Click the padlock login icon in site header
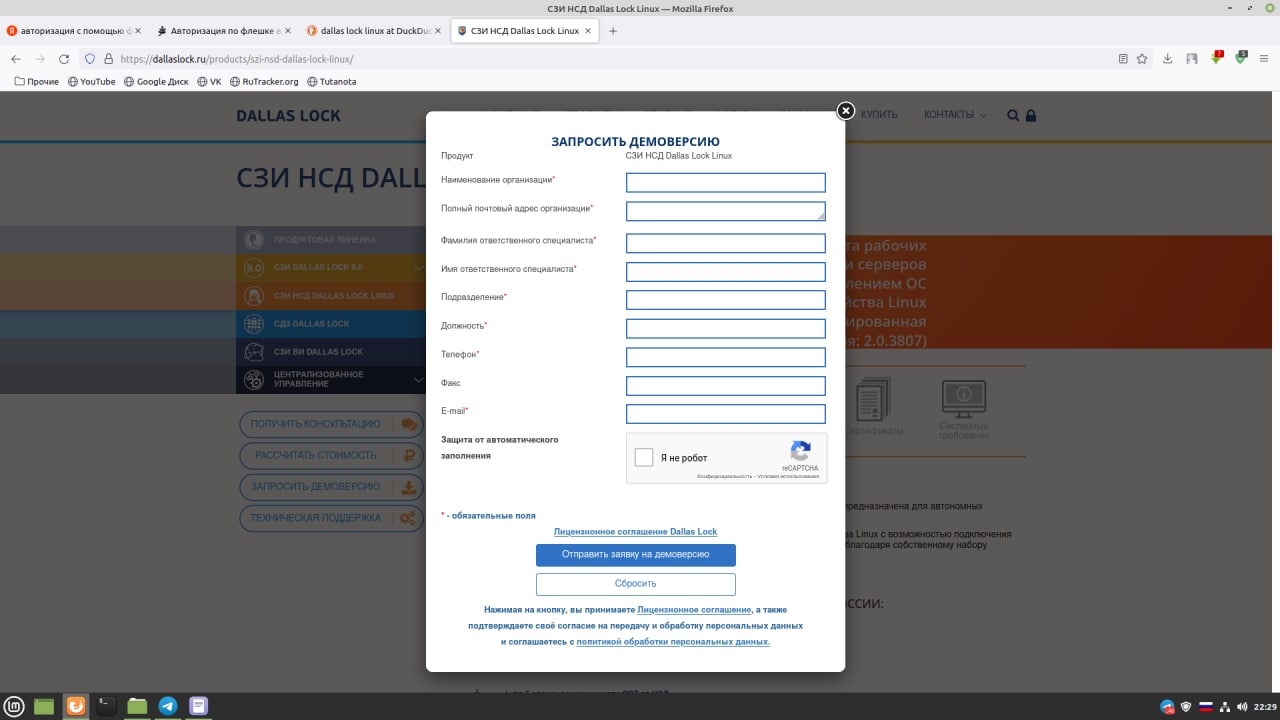Image resolution: width=1280 pixels, height=720 pixels. (1031, 115)
